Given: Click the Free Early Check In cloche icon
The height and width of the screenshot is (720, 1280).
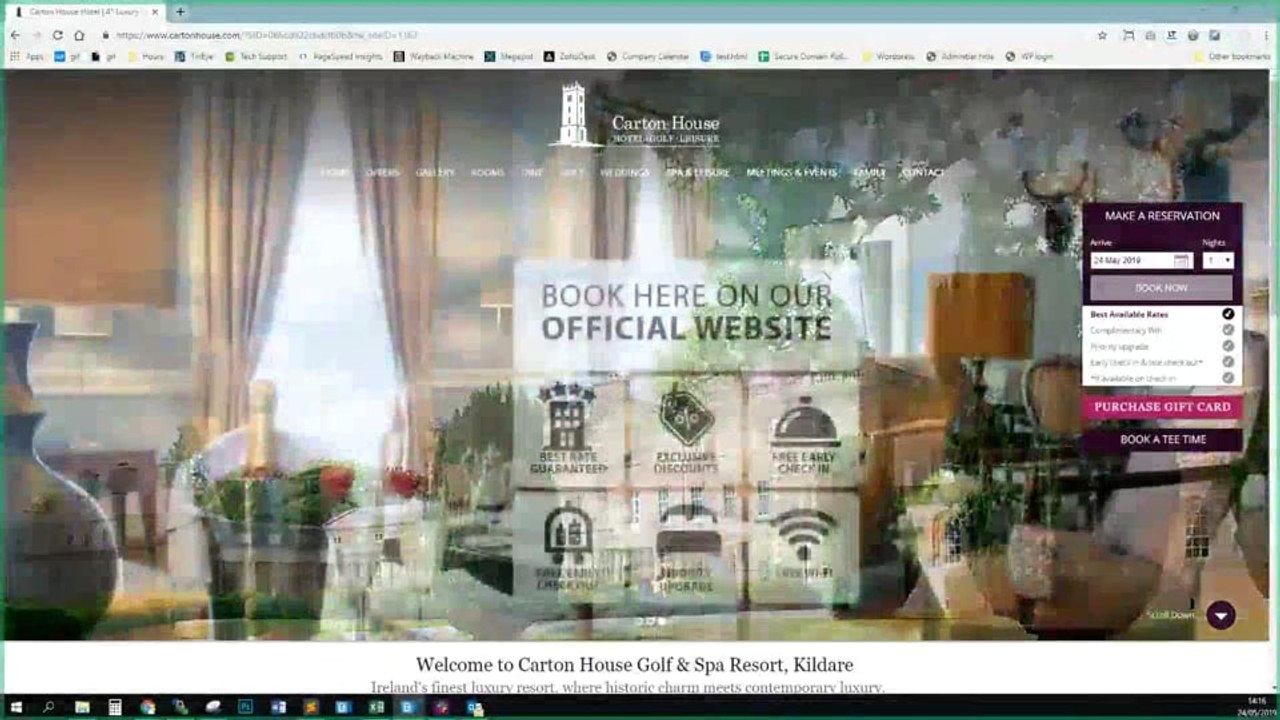Looking at the screenshot, I should (x=806, y=422).
